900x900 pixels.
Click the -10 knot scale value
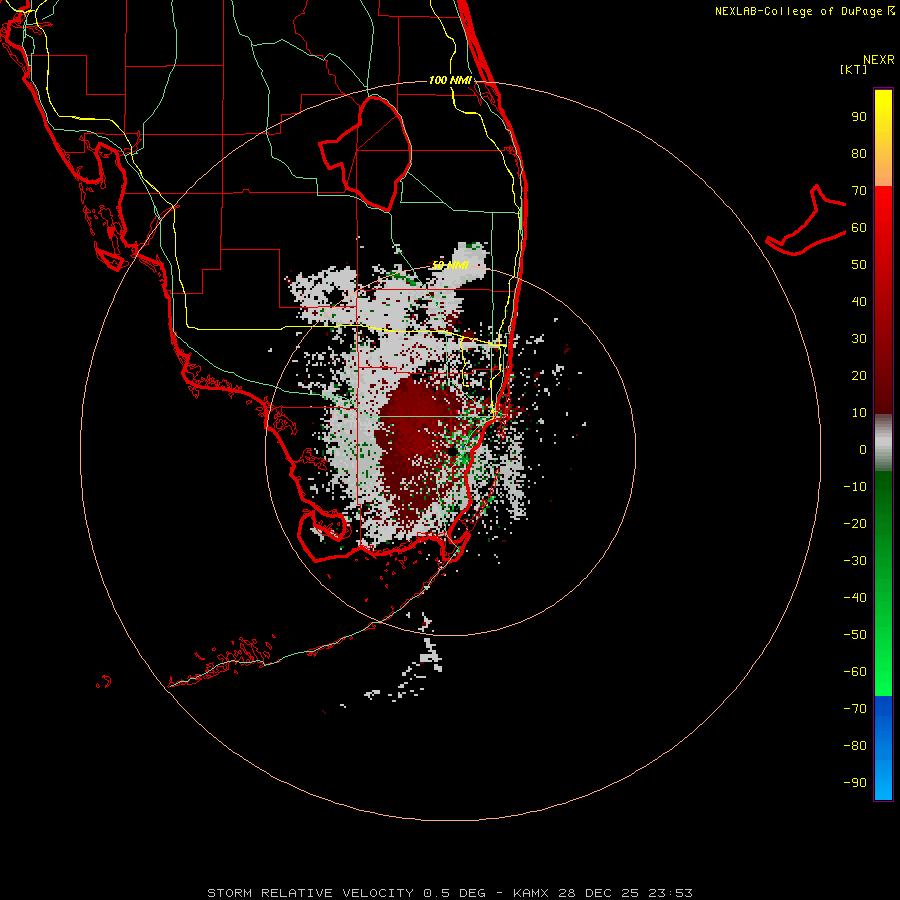[855, 487]
